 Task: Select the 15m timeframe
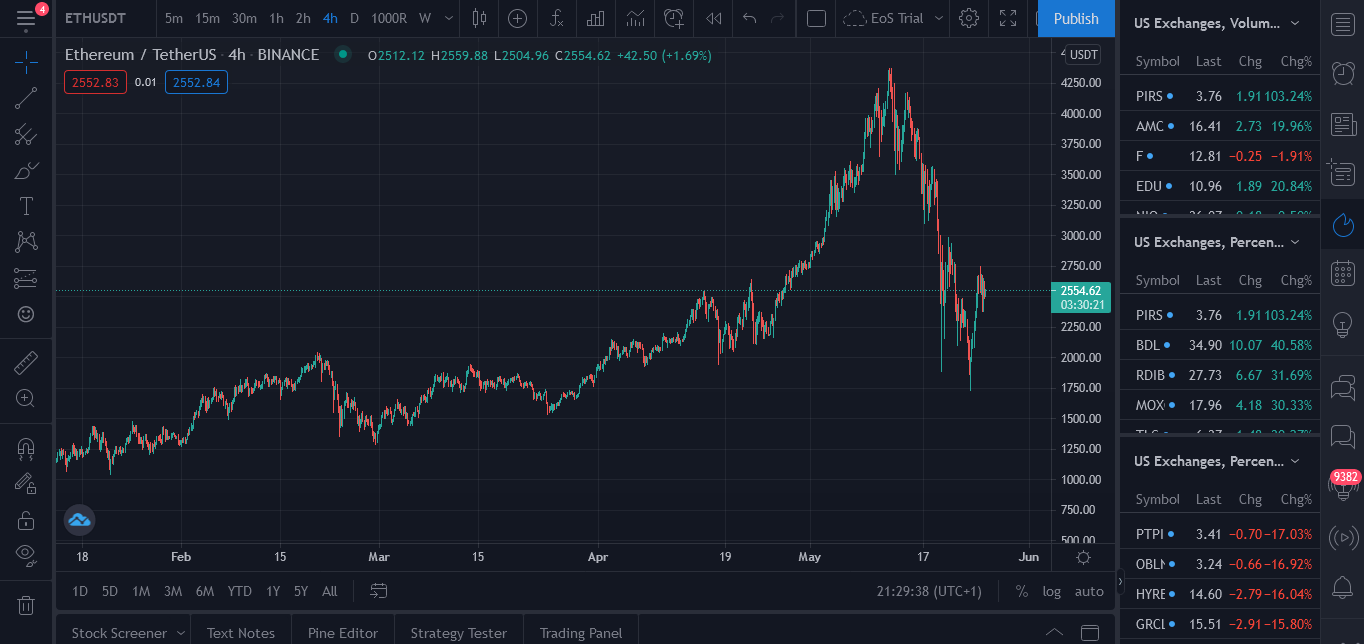(x=207, y=18)
